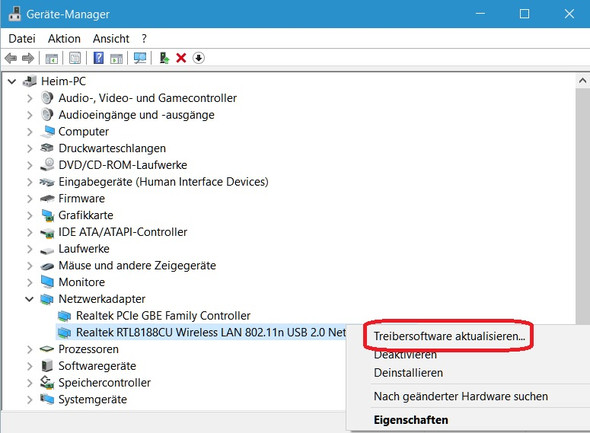
Task: Click the red X uninstall device icon
Action: click(181, 58)
